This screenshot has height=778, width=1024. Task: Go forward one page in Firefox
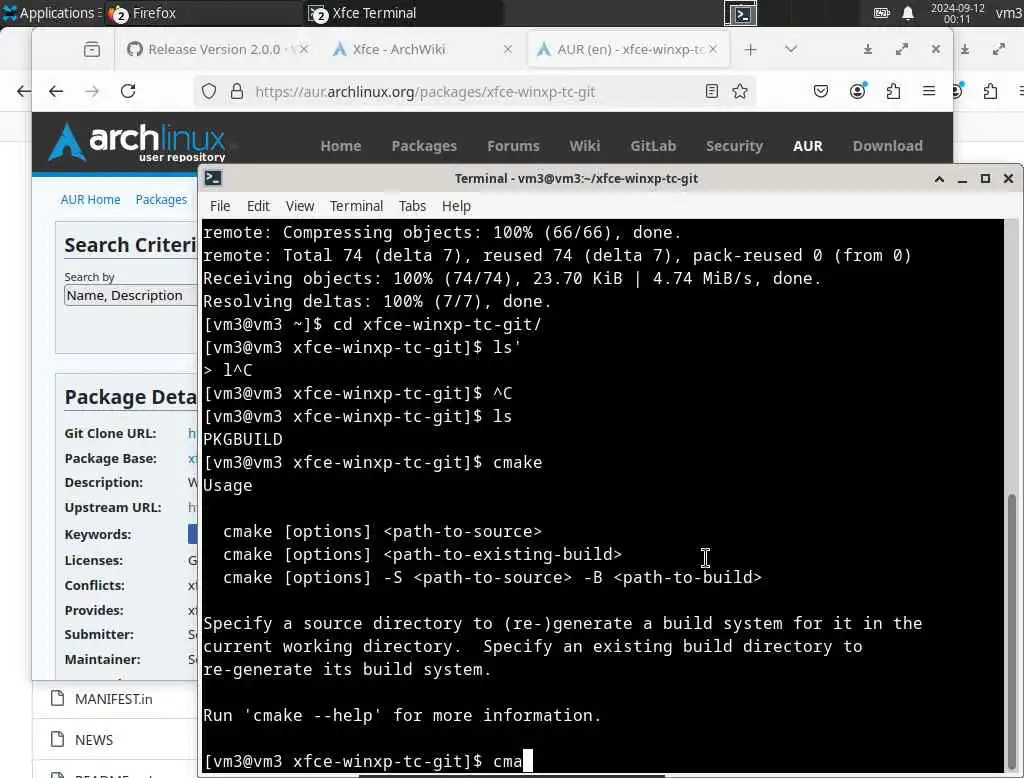(92, 91)
